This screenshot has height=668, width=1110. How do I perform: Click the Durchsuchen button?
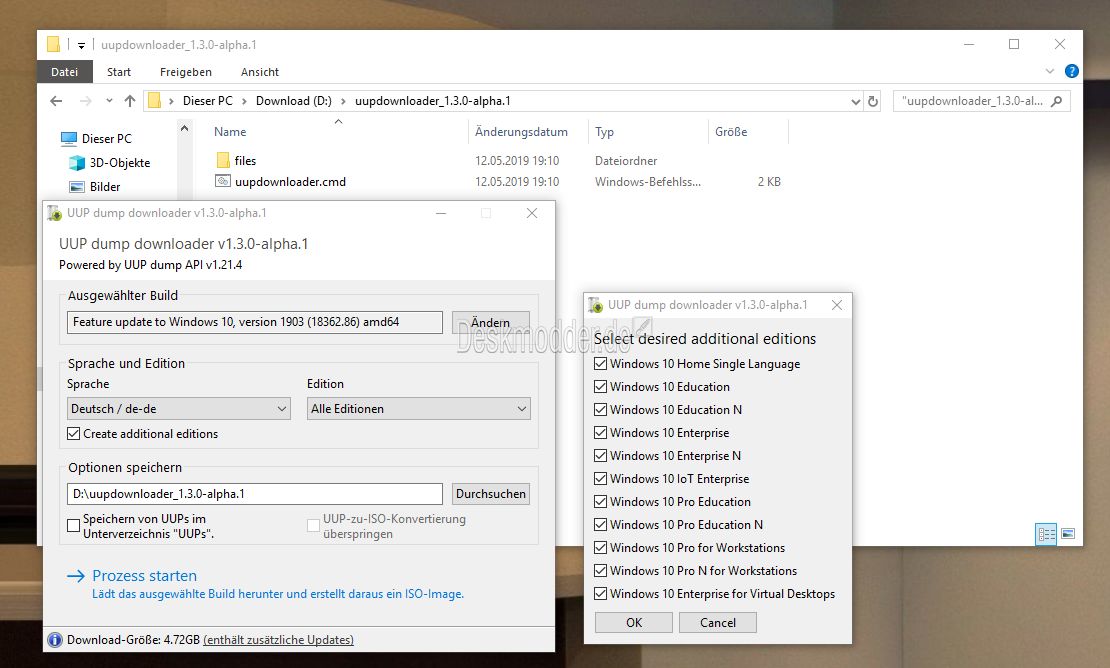coord(491,494)
